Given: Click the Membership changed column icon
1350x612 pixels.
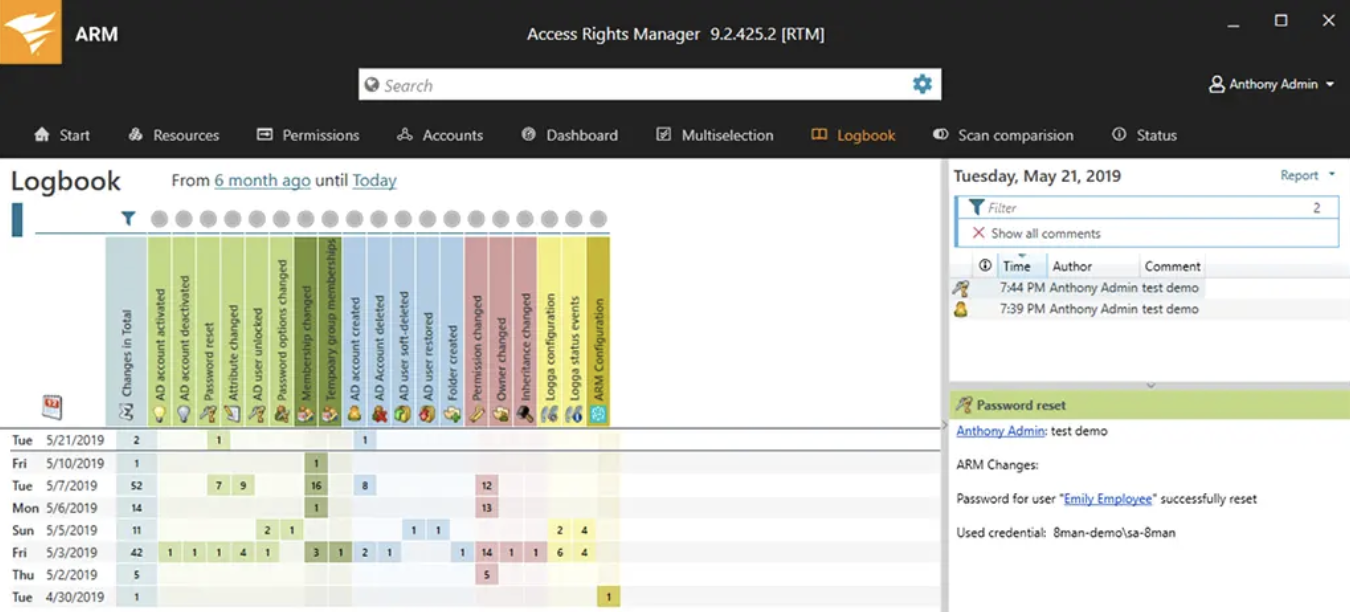Looking at the screenshot, I should tap(306, 413).
